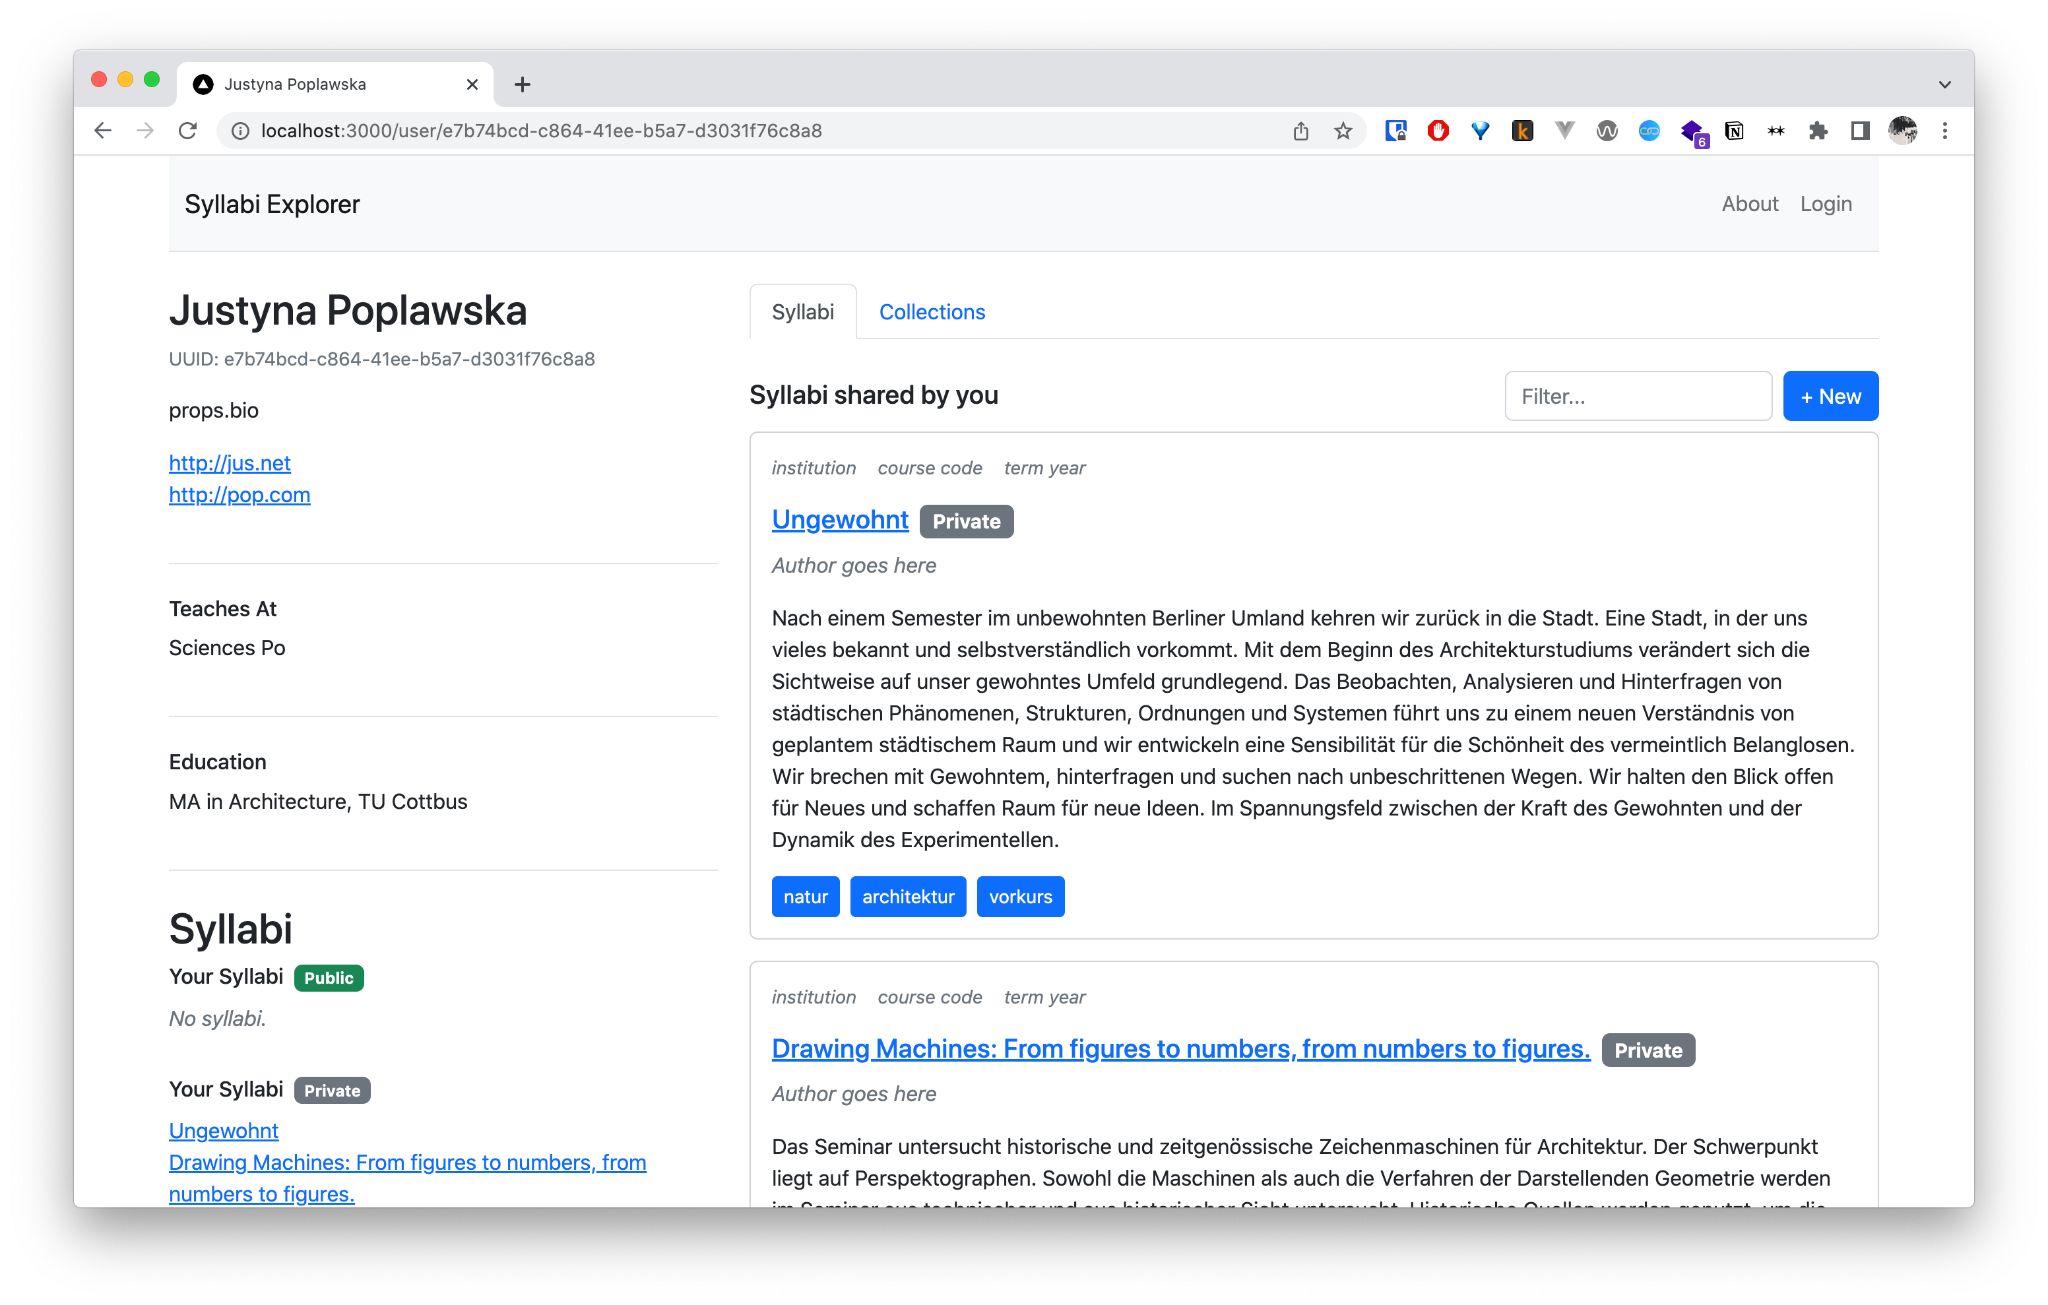Click the Syllabi Explorer logo/home link
2048x1305 pixels.
coord(273,205)
